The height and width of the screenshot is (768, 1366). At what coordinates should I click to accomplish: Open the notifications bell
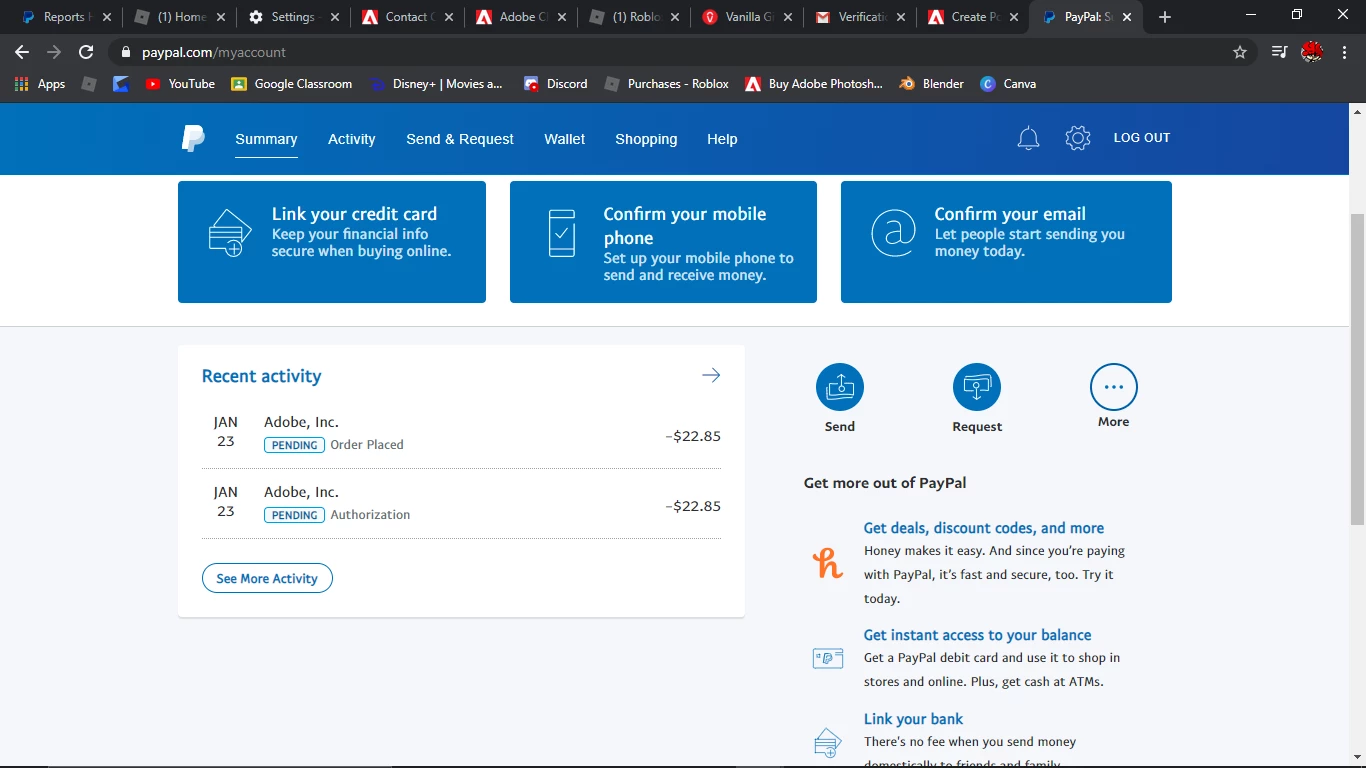pos(1028,139)
